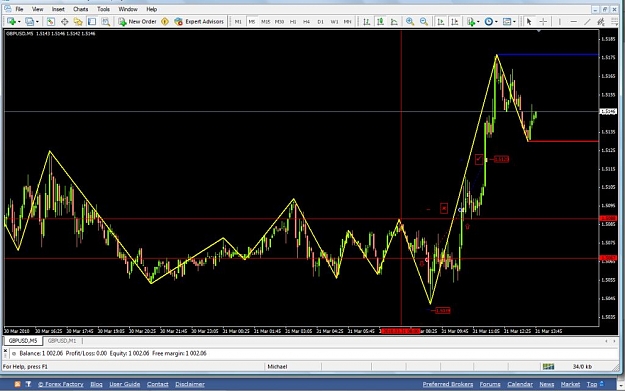Image resolution: width=625 pixels, height=391 pixels.
Task: Open the Indicators list icon
Action: [x=471, y=22]
